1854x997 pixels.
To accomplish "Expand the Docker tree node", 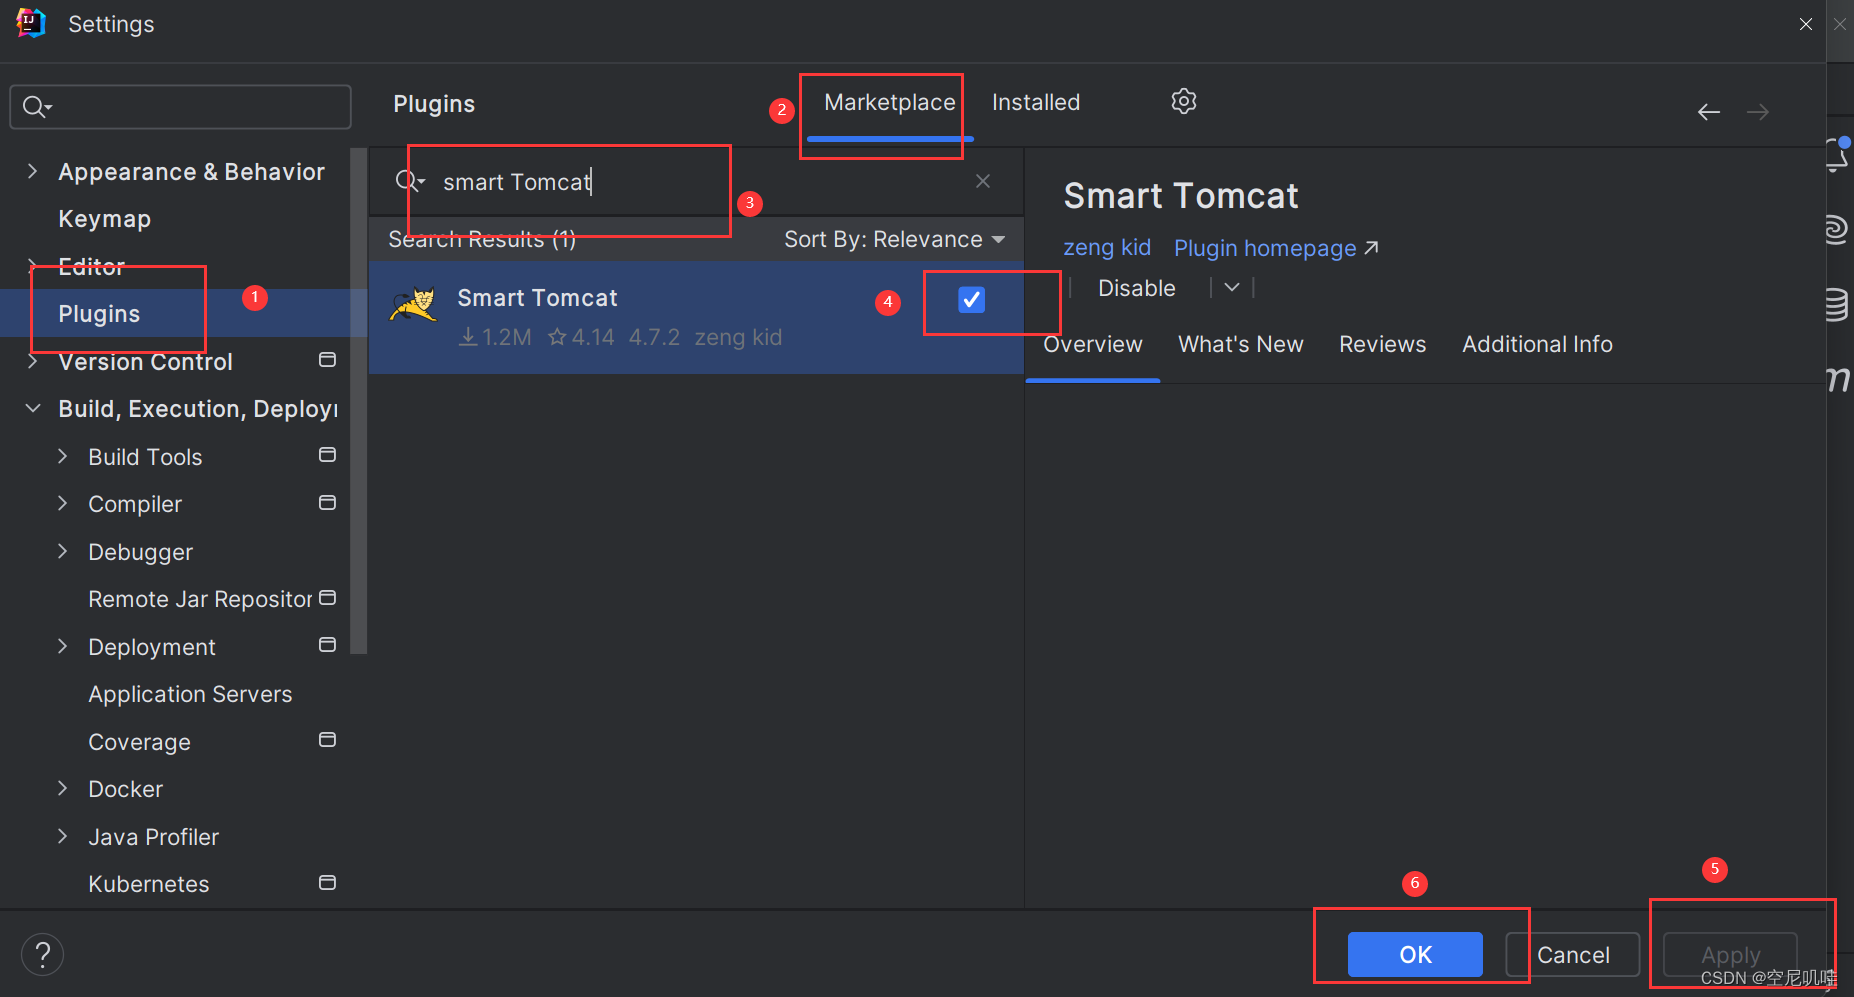I will pos(62,788).
